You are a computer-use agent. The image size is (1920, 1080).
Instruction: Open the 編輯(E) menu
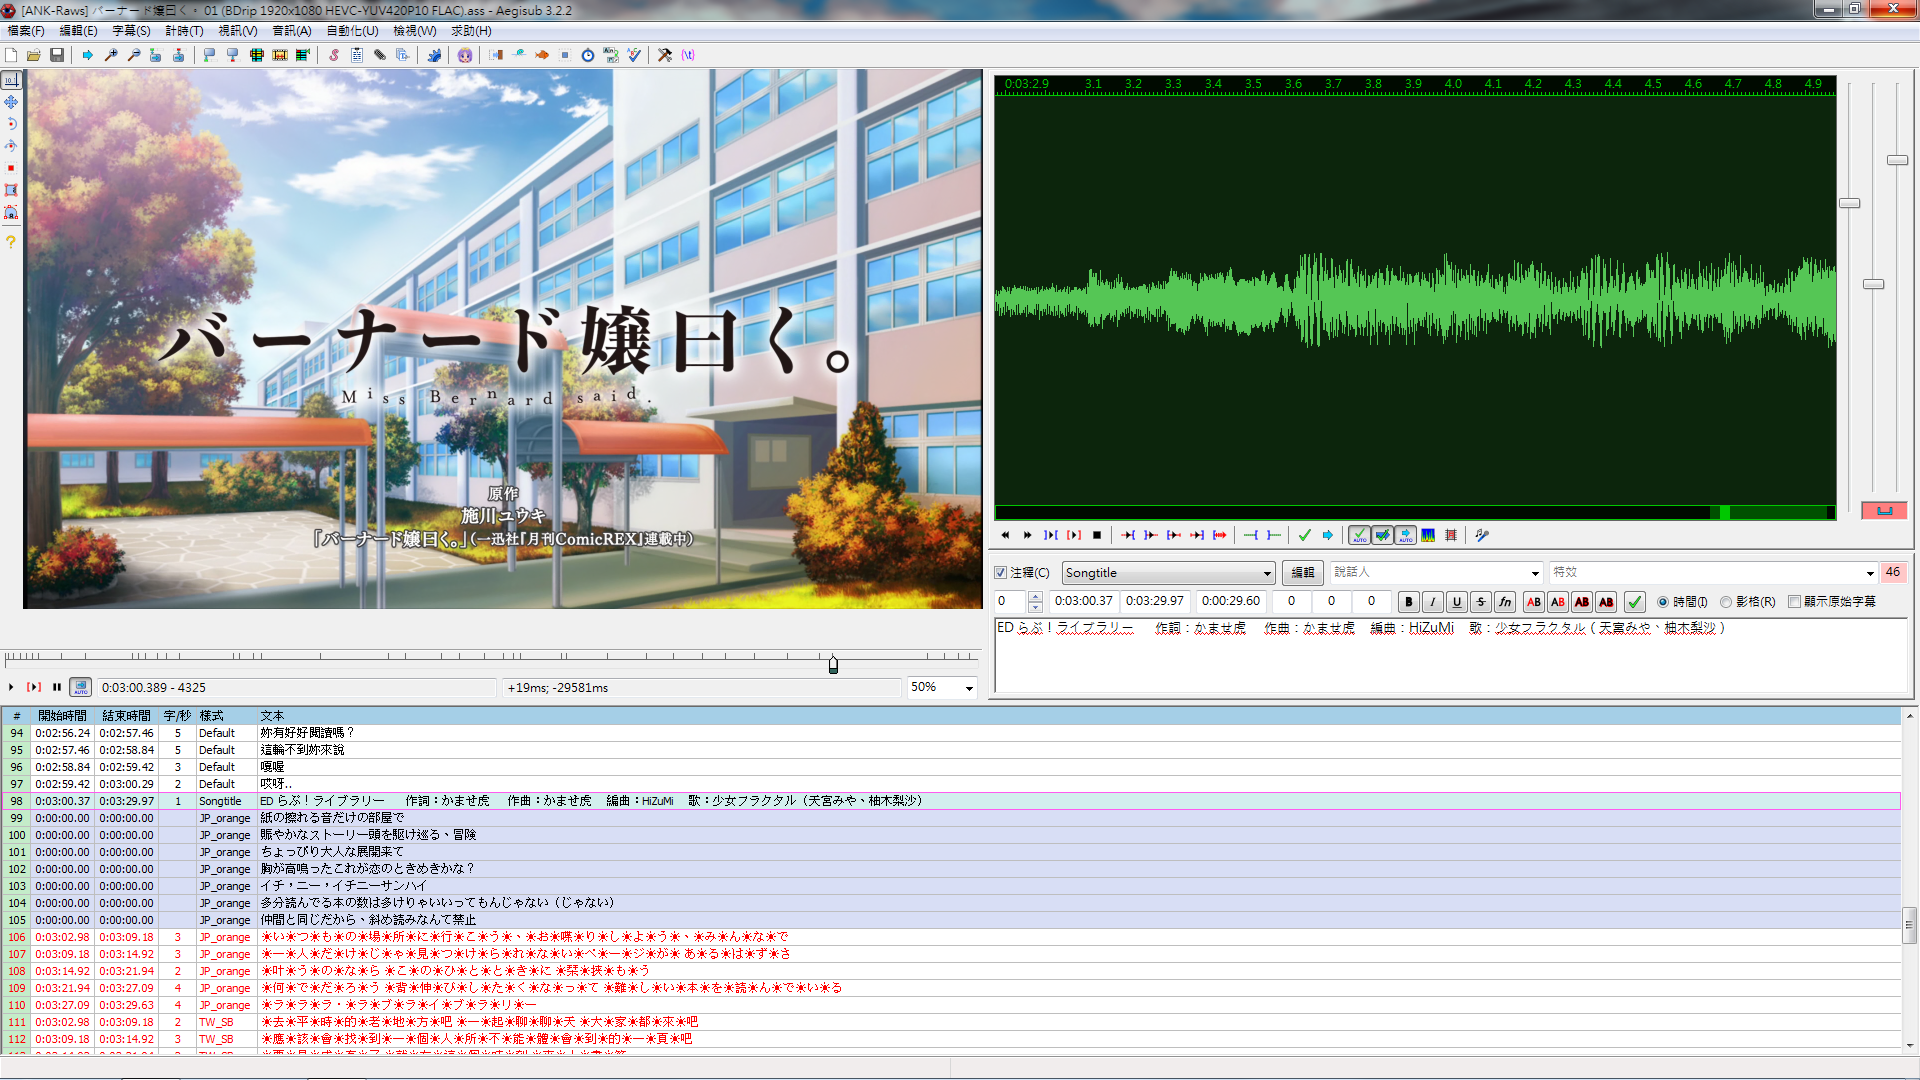click(x=78, y=31)
